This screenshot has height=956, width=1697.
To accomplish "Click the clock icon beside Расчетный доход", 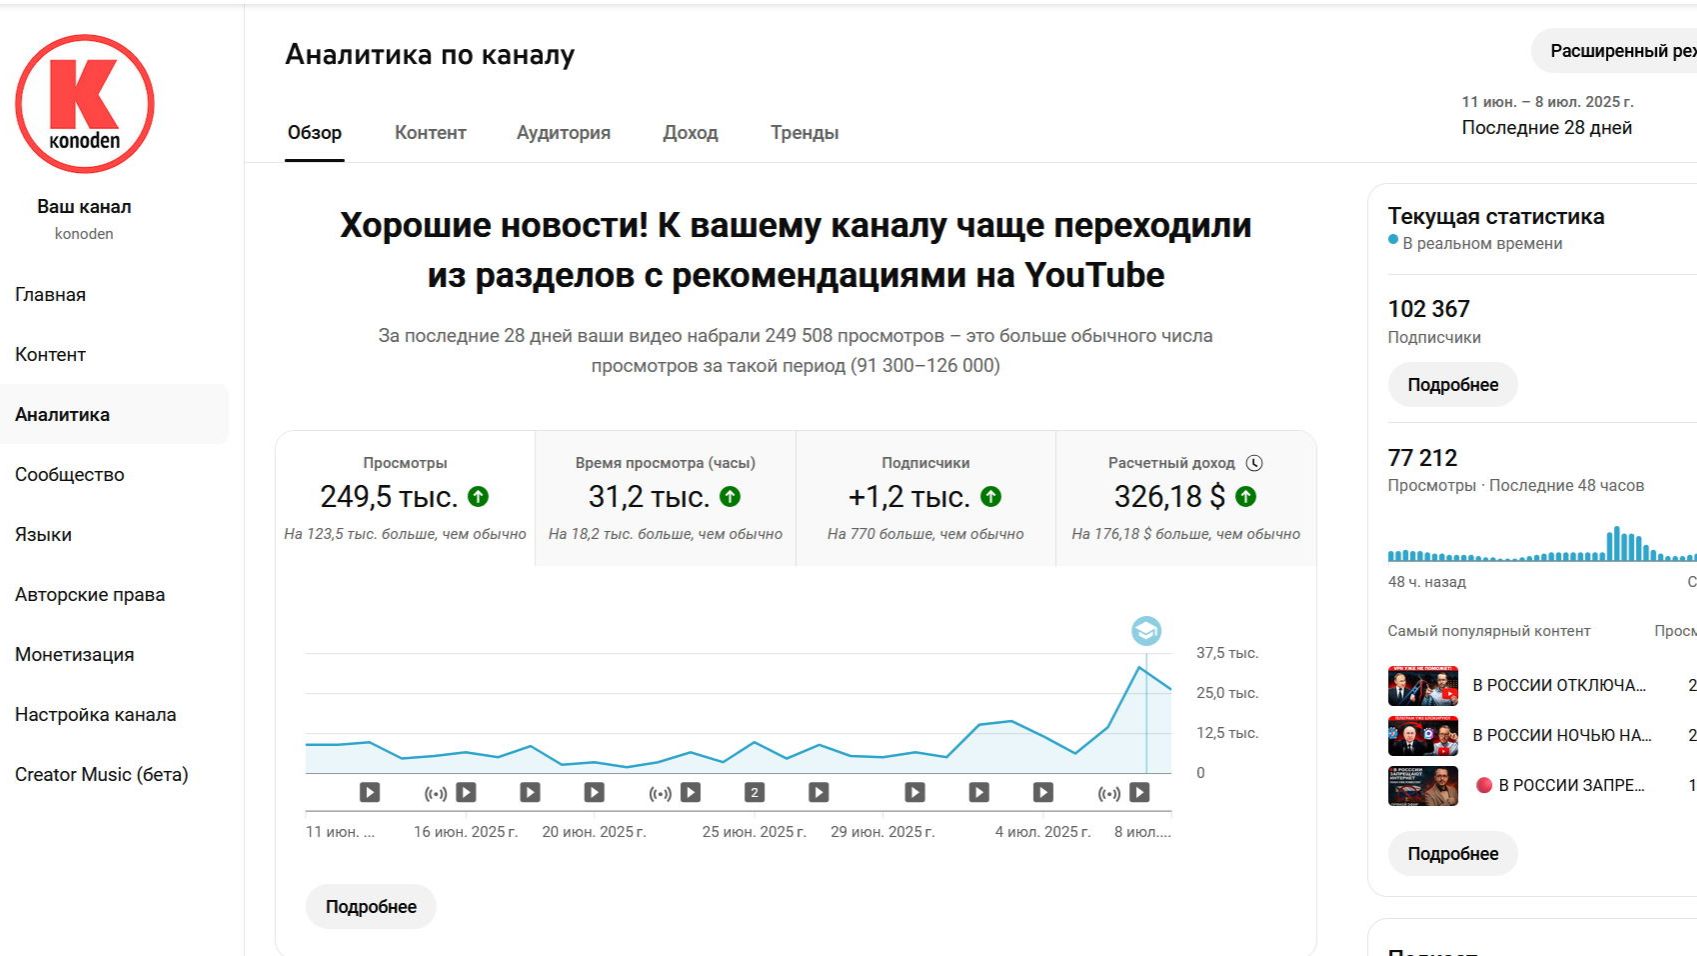I will point(1256,462).
